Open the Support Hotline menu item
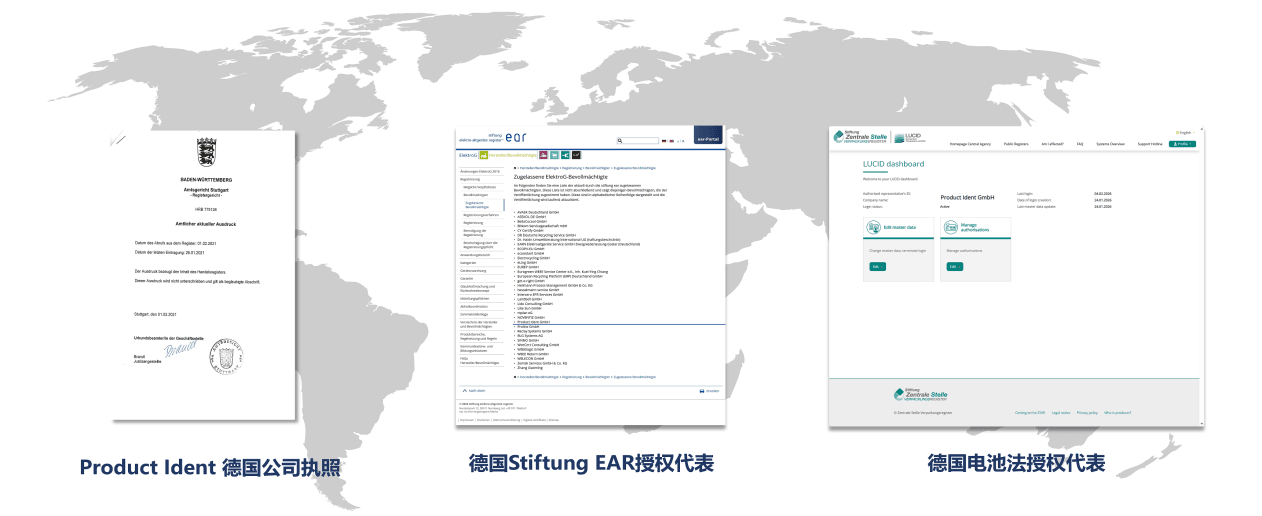Image resolution: width=1262 pixels, height=516 pixels. point(1150,144)
